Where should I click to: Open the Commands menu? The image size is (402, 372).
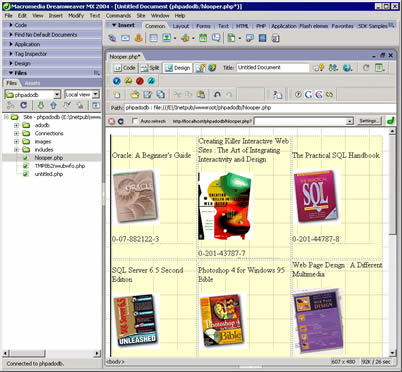[x=118, y=16]
